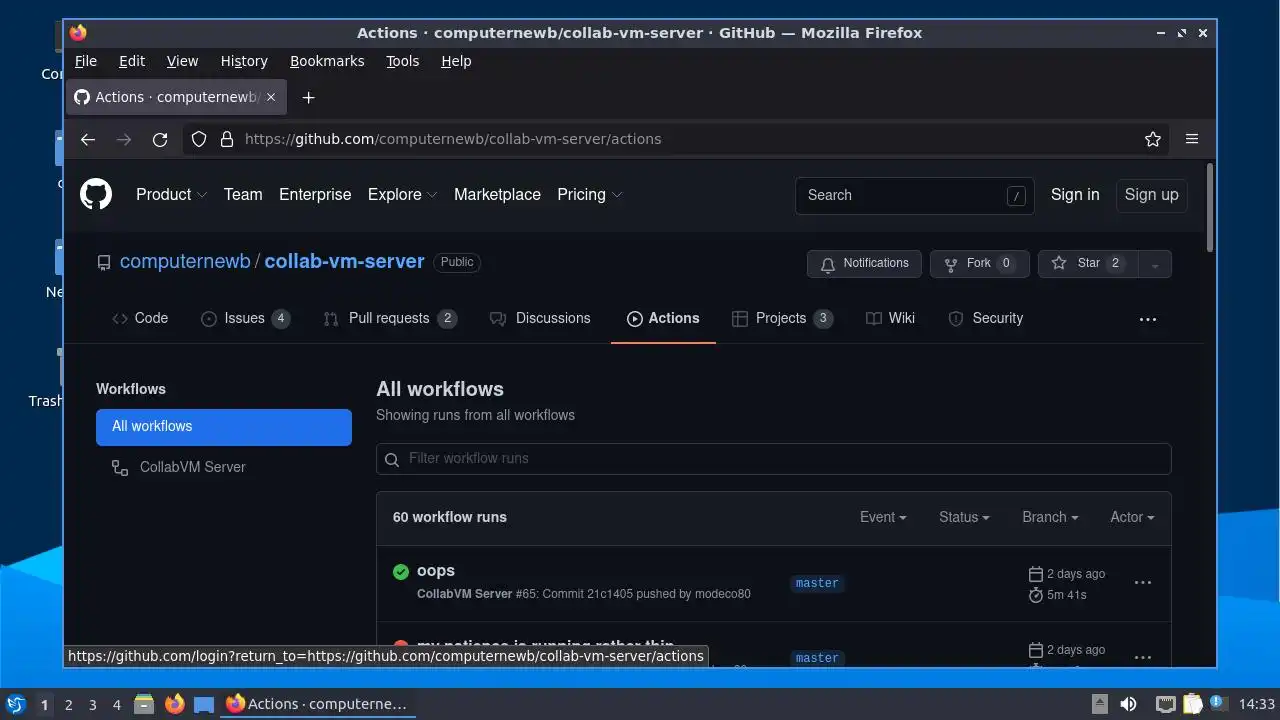Open the Security tab

[986, 318]
